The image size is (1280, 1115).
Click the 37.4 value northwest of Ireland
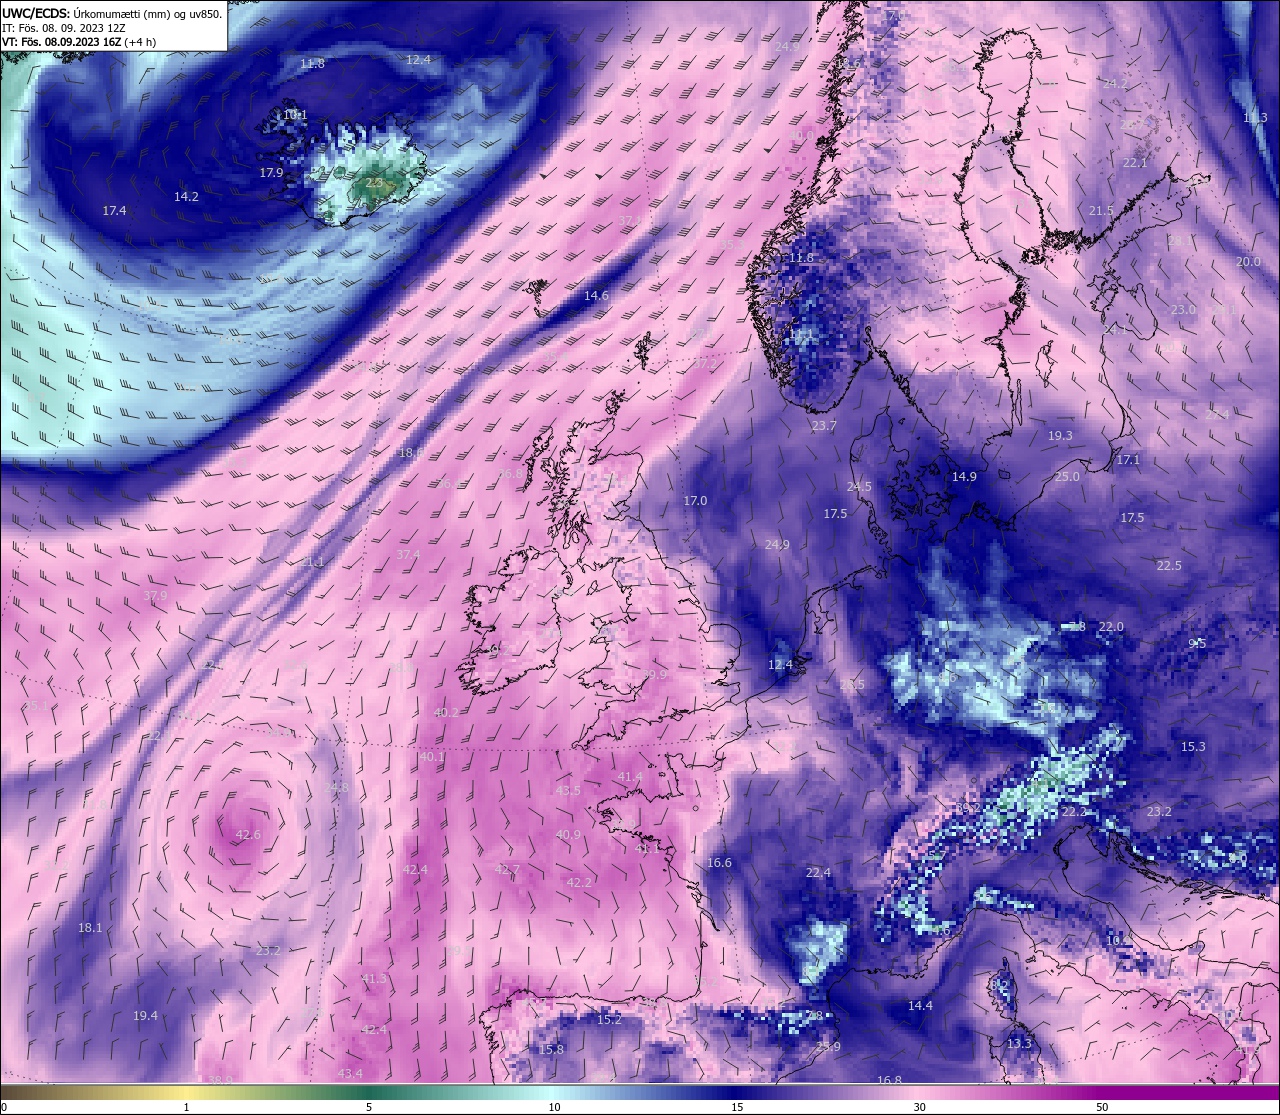point(408,555)
